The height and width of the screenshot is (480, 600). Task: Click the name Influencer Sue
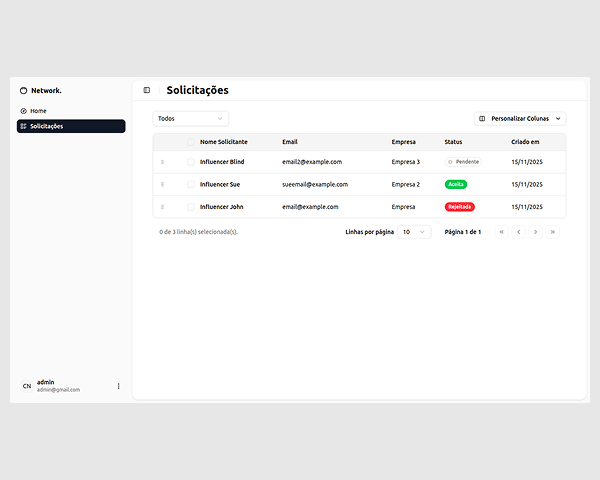tap(220, 184)
